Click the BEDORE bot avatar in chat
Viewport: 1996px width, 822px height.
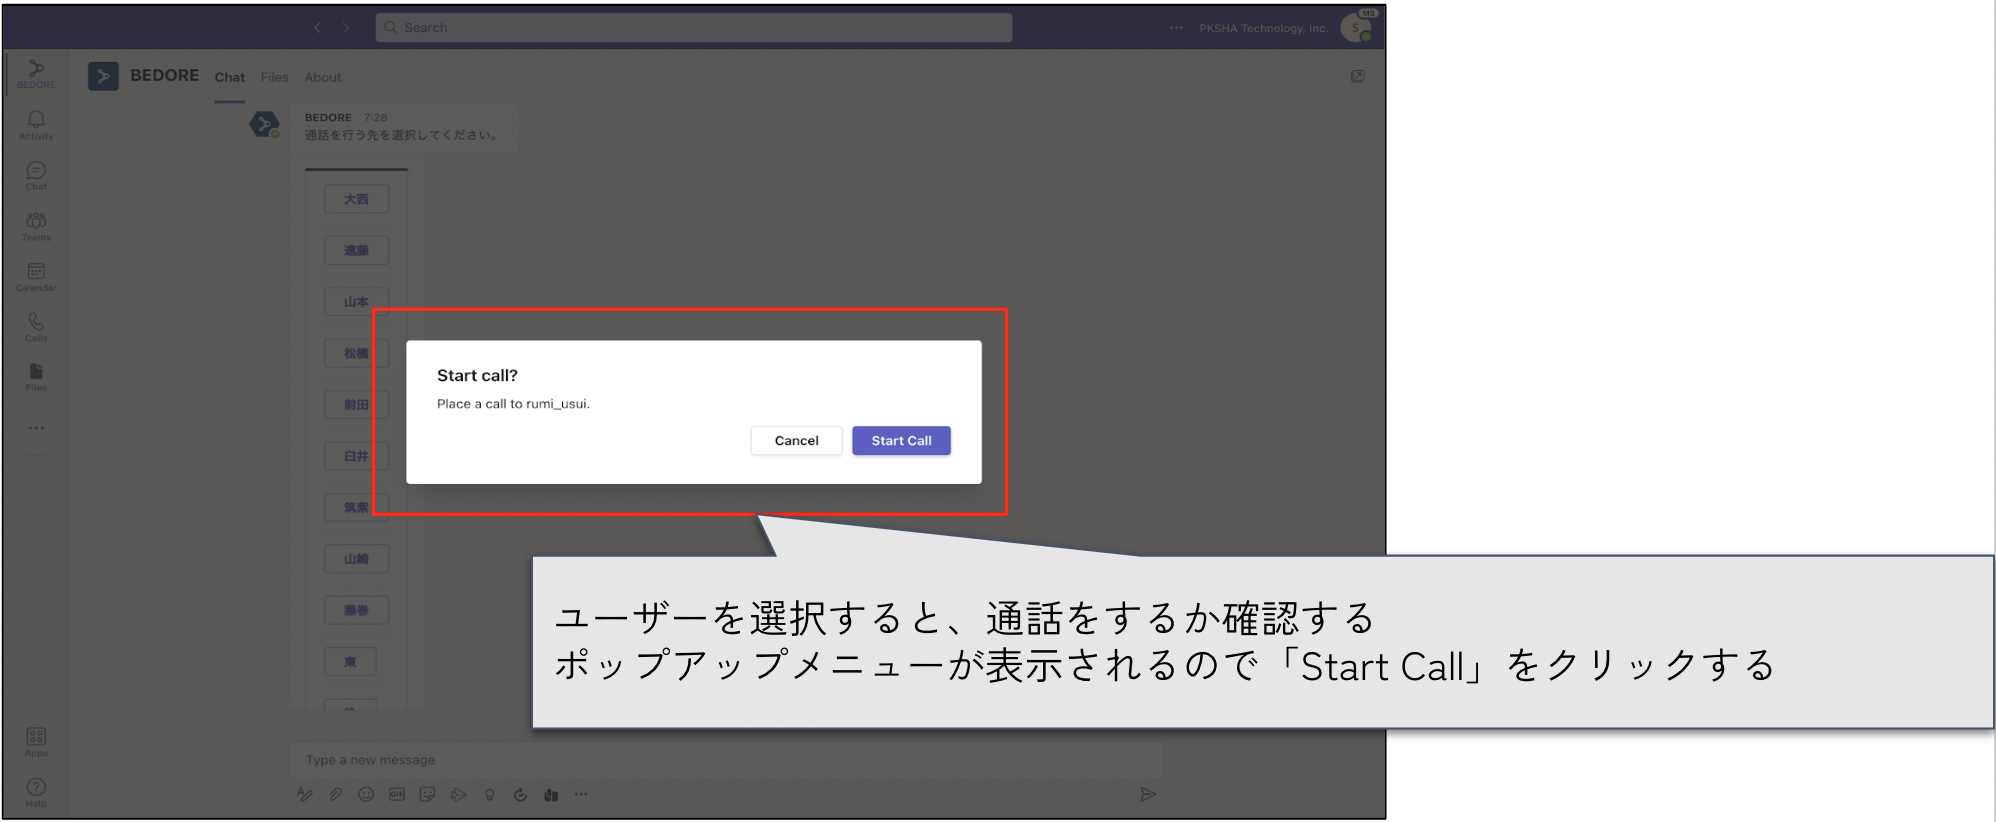[x=264, y=125]
